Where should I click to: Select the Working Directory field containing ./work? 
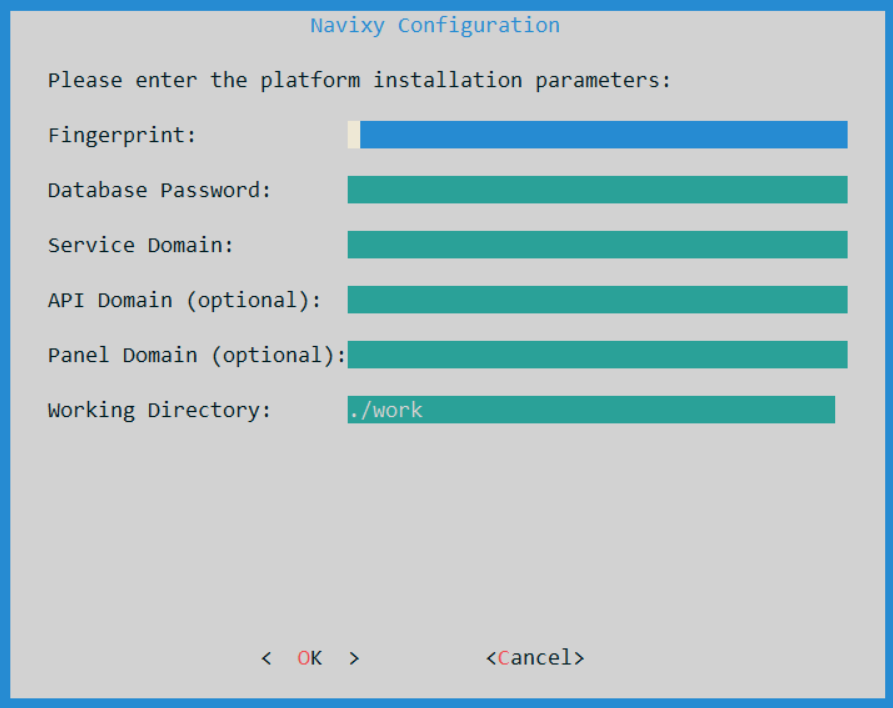[591, 410]
